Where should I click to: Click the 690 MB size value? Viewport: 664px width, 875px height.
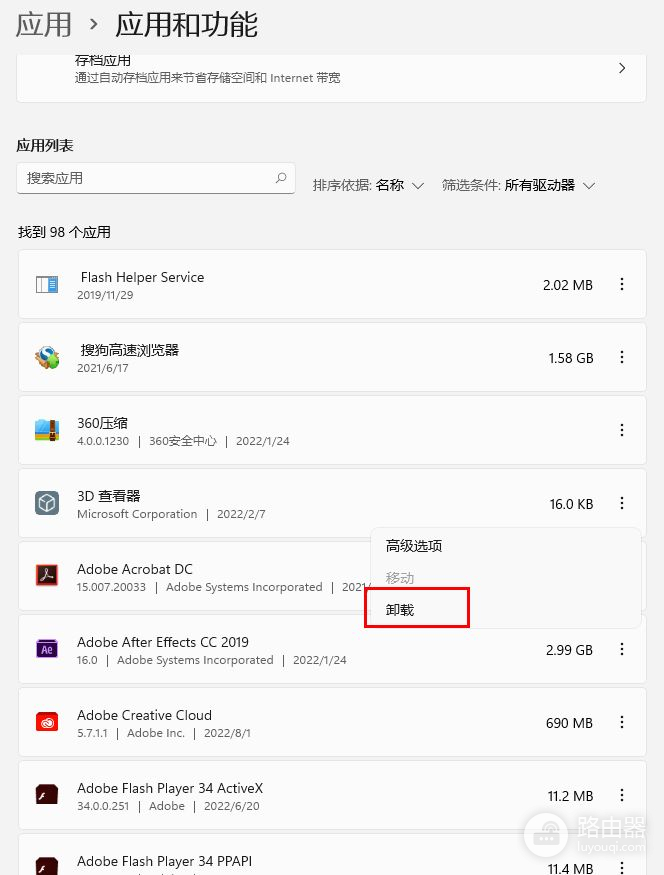(x=569, y=723)
